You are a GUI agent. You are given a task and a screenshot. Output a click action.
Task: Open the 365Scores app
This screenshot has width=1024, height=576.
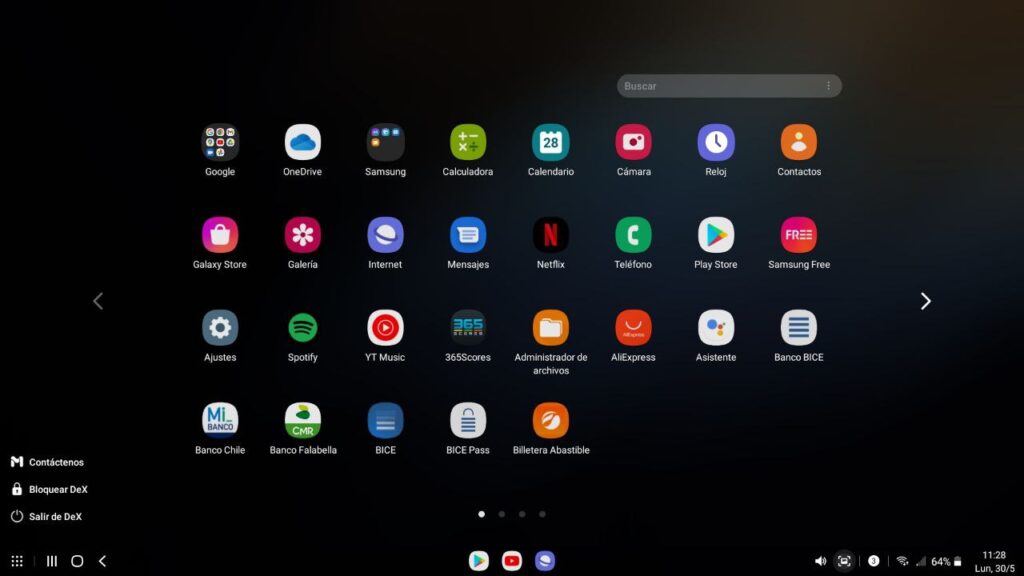[467, 329]
